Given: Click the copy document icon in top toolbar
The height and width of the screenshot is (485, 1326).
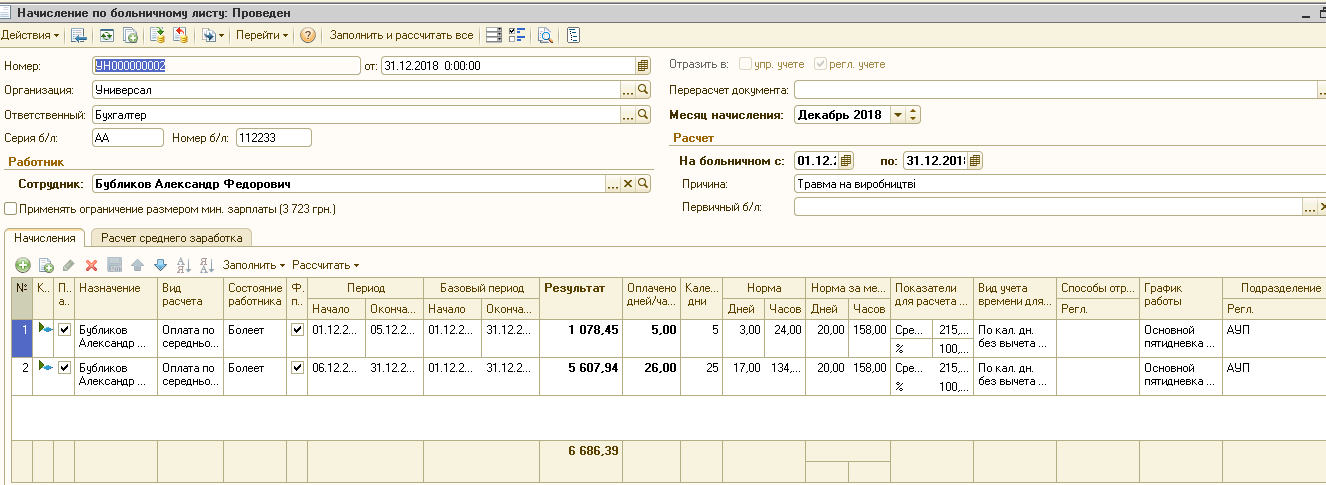Looking at the screenshot, I should click(130, 35).
